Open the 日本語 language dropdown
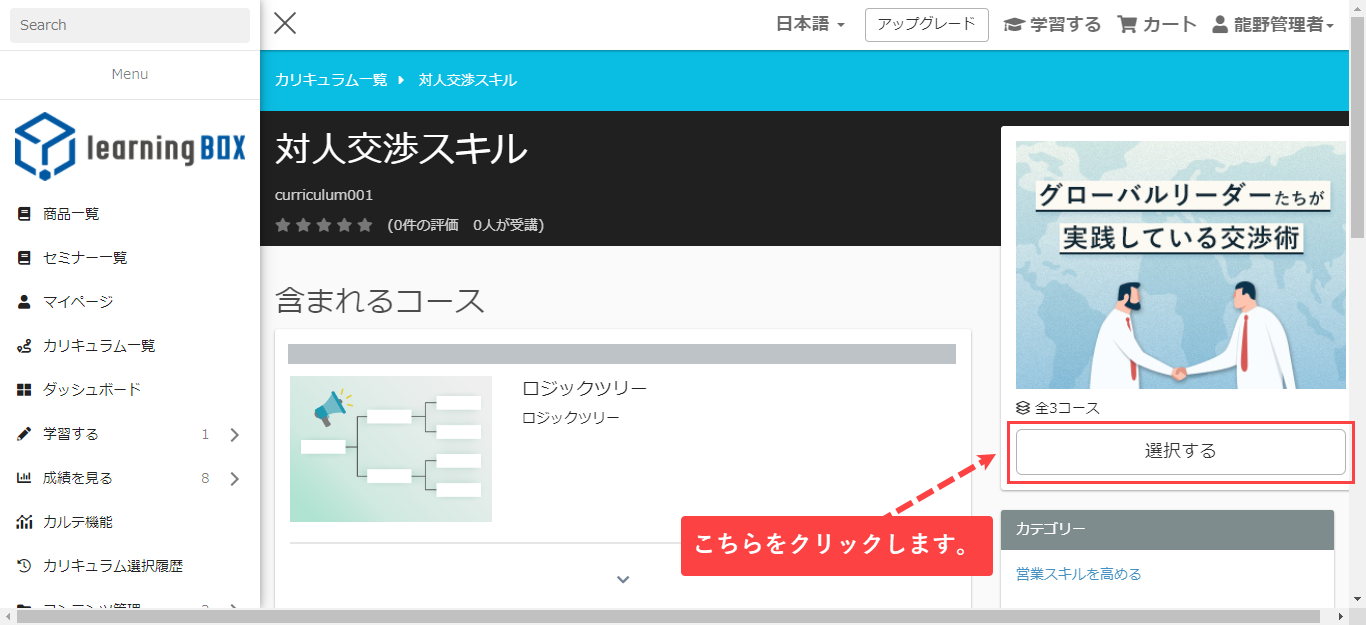The width and height of the screenshot is (1366, 625). [810, 25]
